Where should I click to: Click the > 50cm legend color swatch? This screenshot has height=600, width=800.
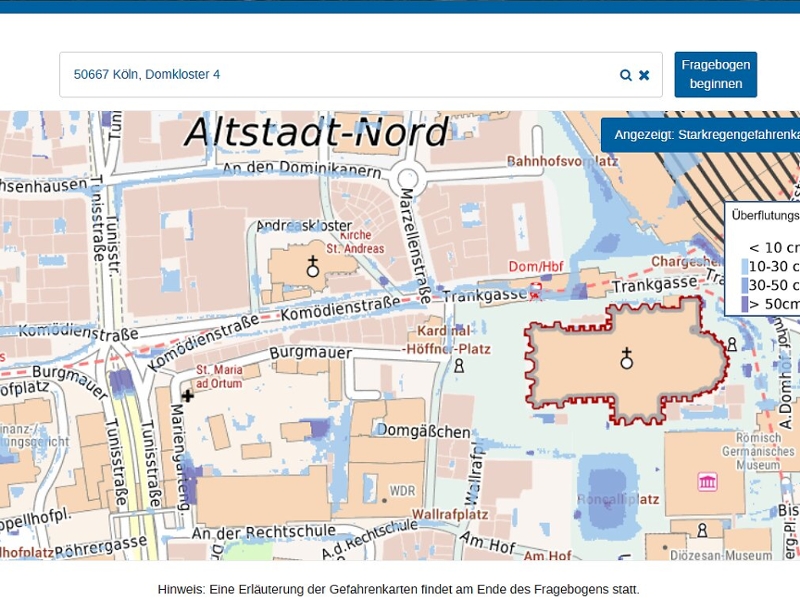point(744,304)
